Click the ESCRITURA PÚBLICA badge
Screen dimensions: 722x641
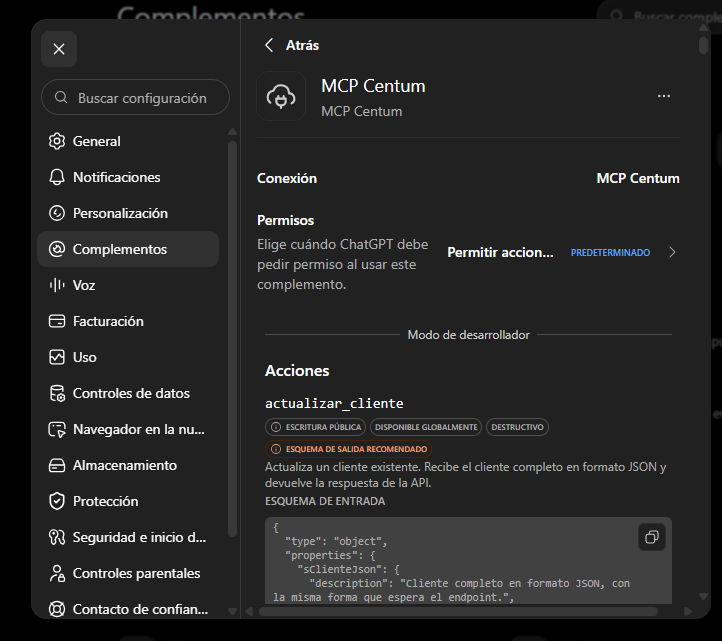tap(315, 427)
